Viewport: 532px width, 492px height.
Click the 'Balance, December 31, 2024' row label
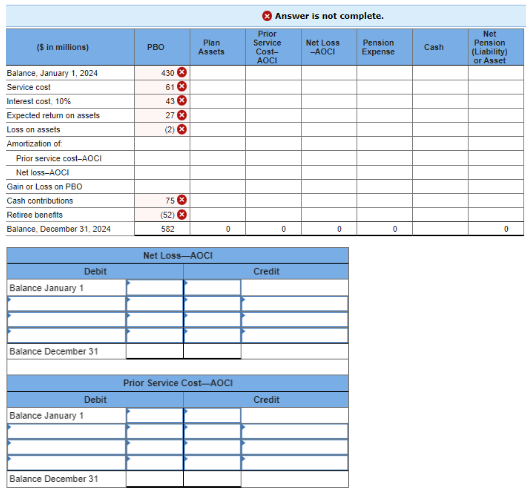[x=59, y=229]
